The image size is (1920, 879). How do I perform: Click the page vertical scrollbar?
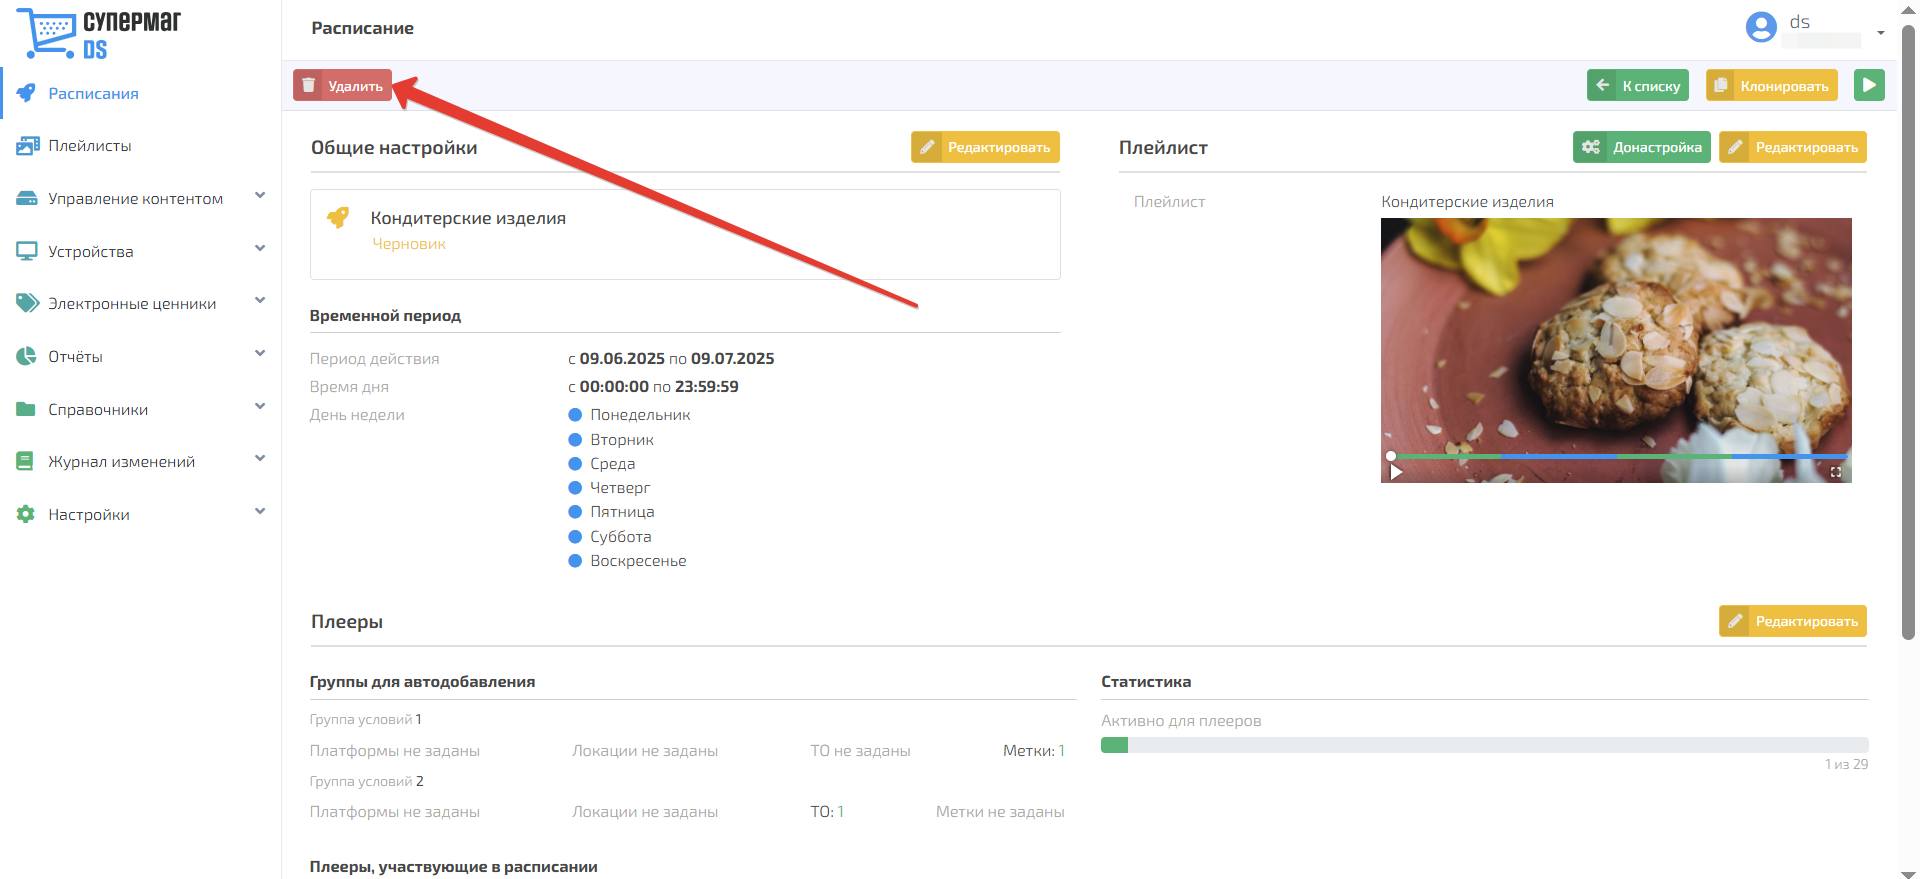tap(1908, 330)
